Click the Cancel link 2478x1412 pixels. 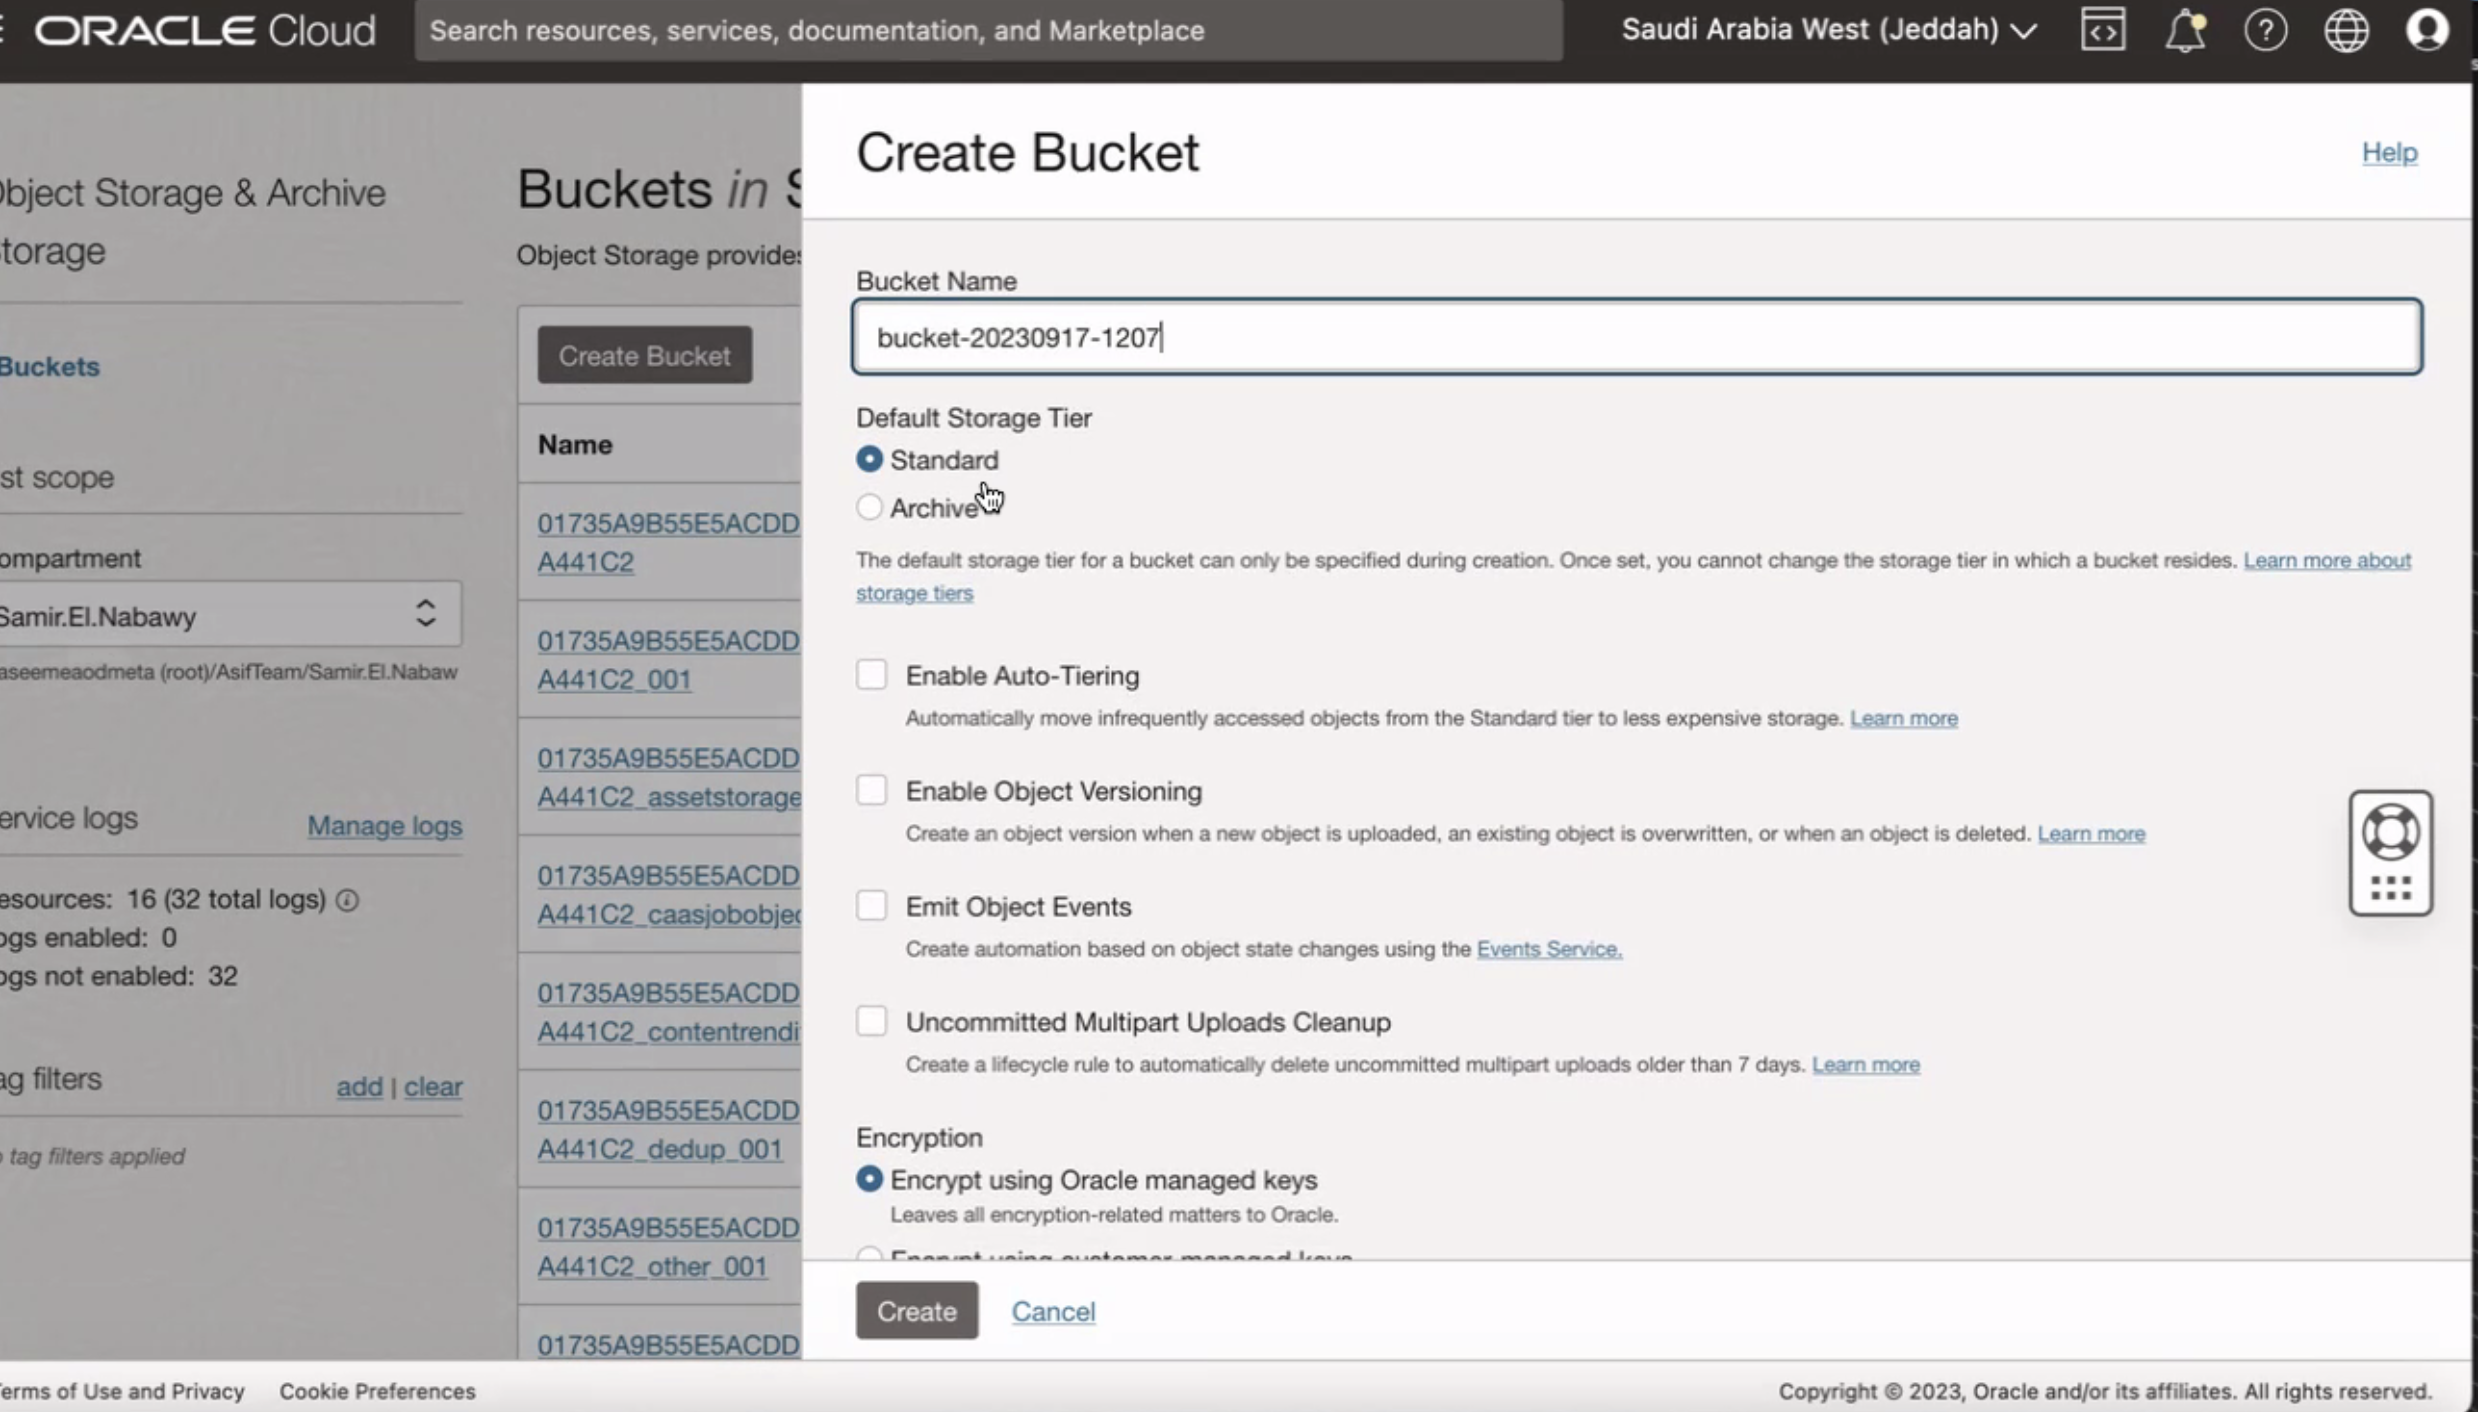click(1053, 1310)
